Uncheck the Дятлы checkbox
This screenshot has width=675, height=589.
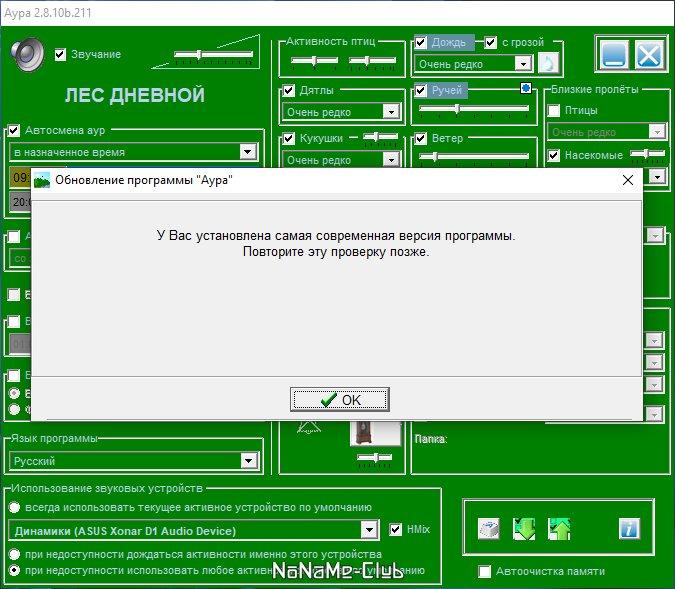point(289,90)
